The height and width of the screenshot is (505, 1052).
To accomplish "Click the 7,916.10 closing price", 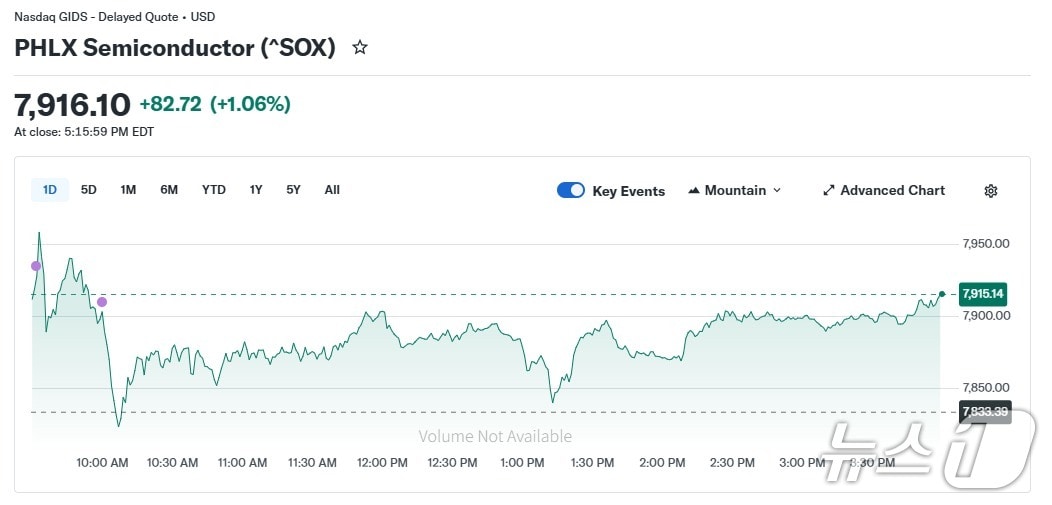I will click(72, 104).
